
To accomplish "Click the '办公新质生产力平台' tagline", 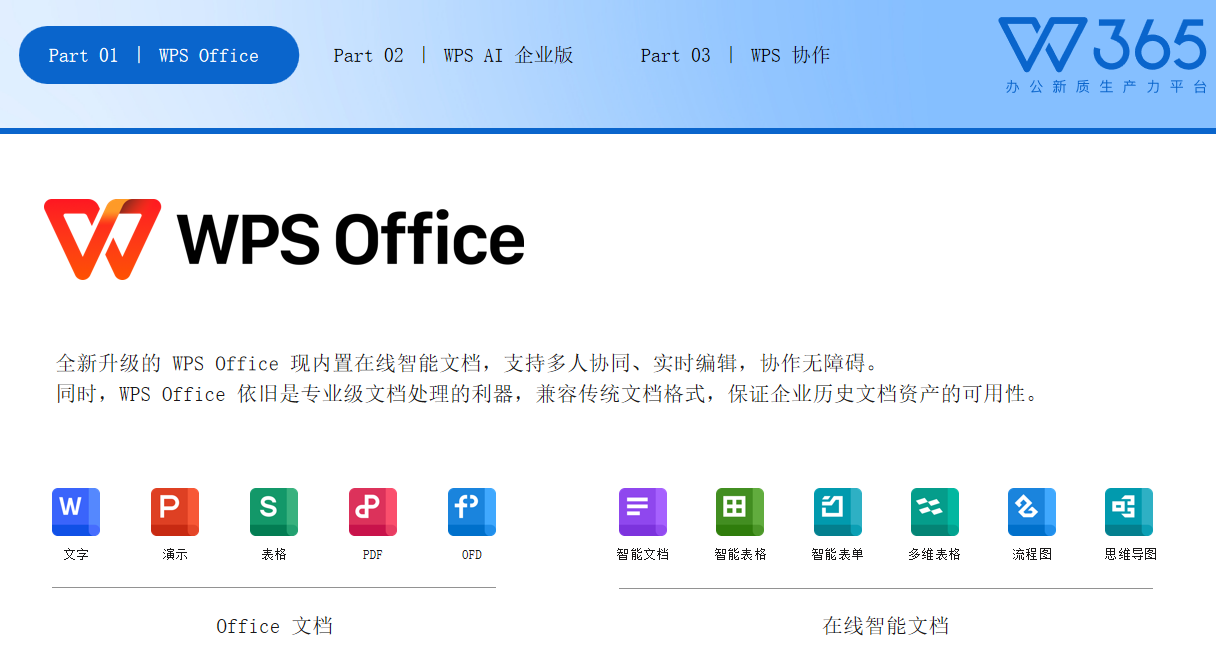I will (x=1107, y=87).
